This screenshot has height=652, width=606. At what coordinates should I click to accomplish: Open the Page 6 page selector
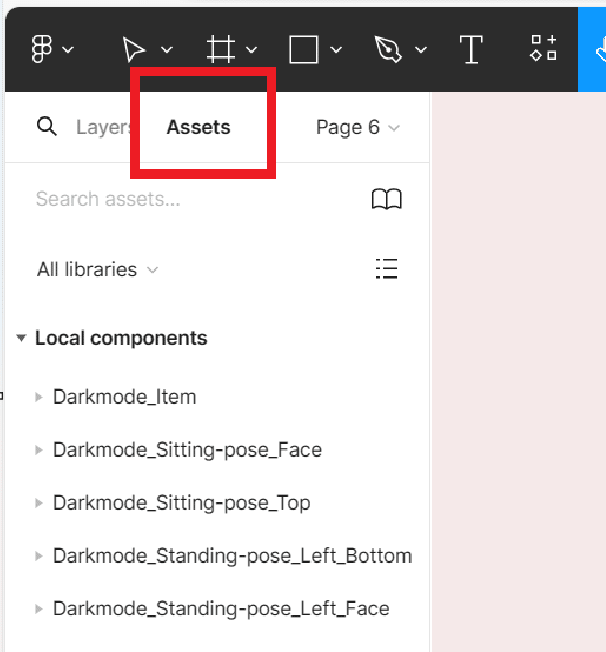(358, 127)
